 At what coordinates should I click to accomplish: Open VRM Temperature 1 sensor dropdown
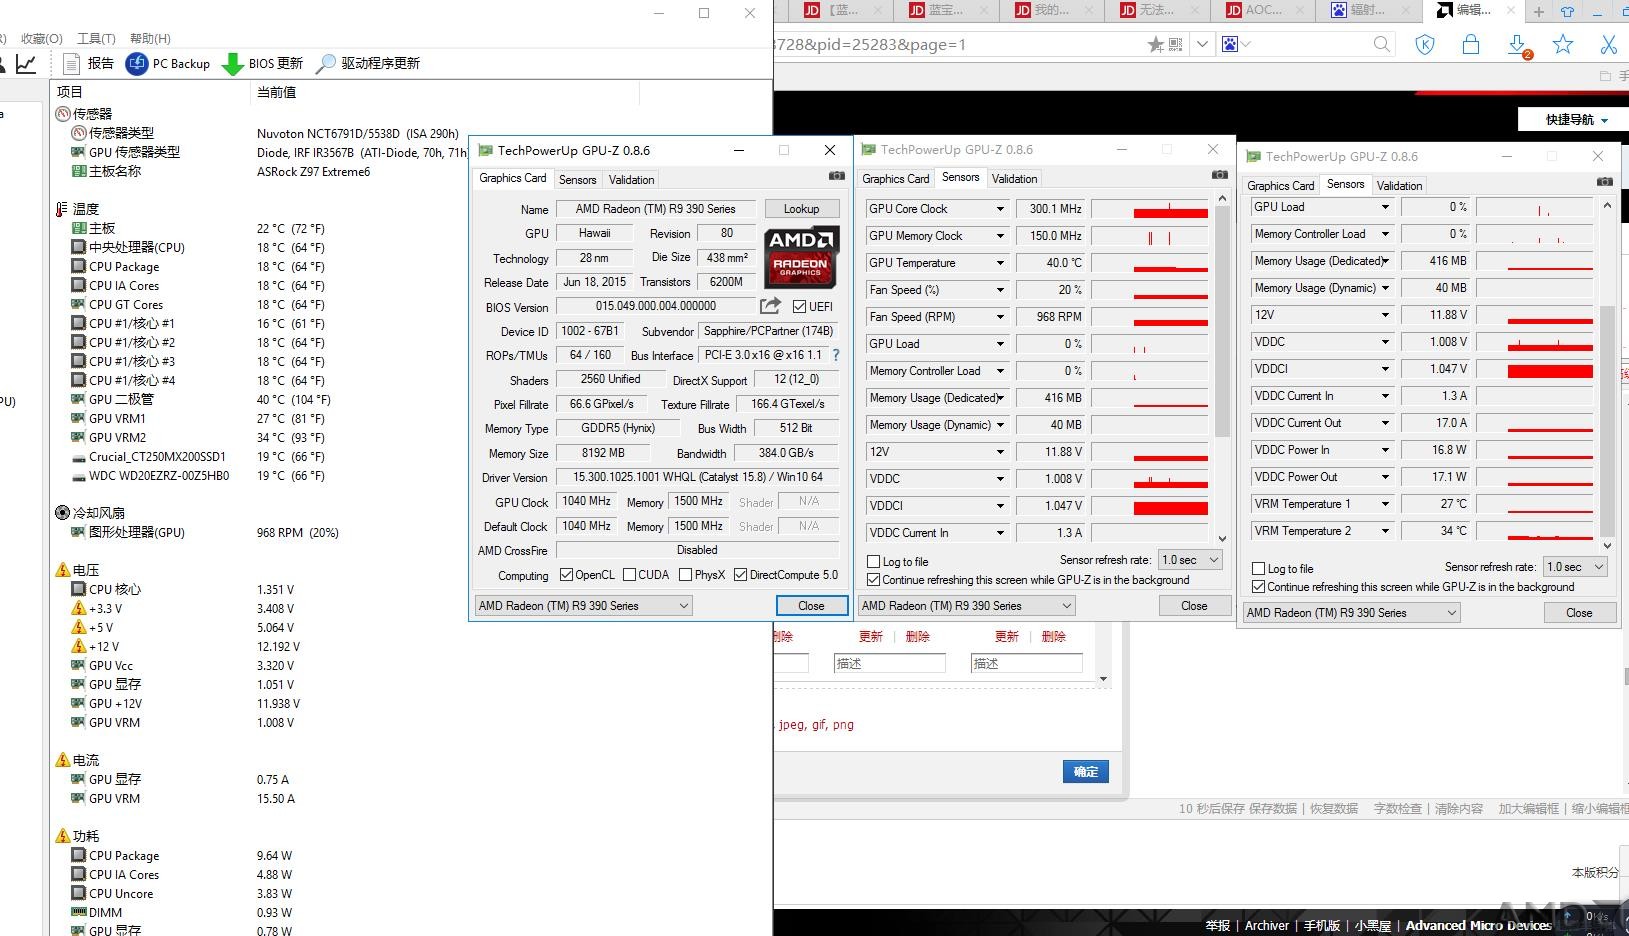tap(1385, 504)
